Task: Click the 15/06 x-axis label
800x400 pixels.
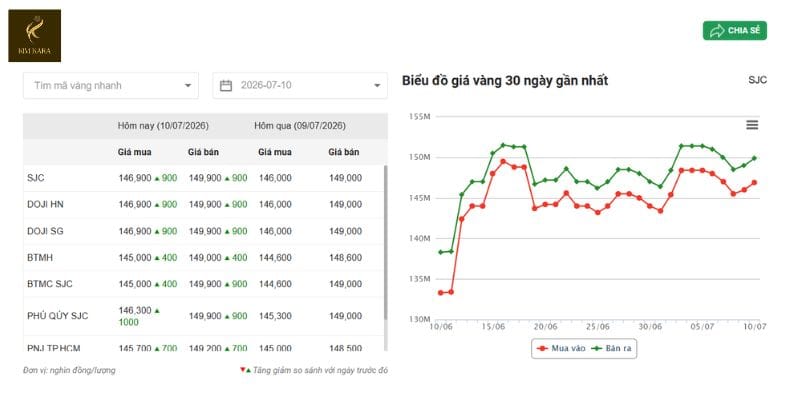Action: coord(493,326)
